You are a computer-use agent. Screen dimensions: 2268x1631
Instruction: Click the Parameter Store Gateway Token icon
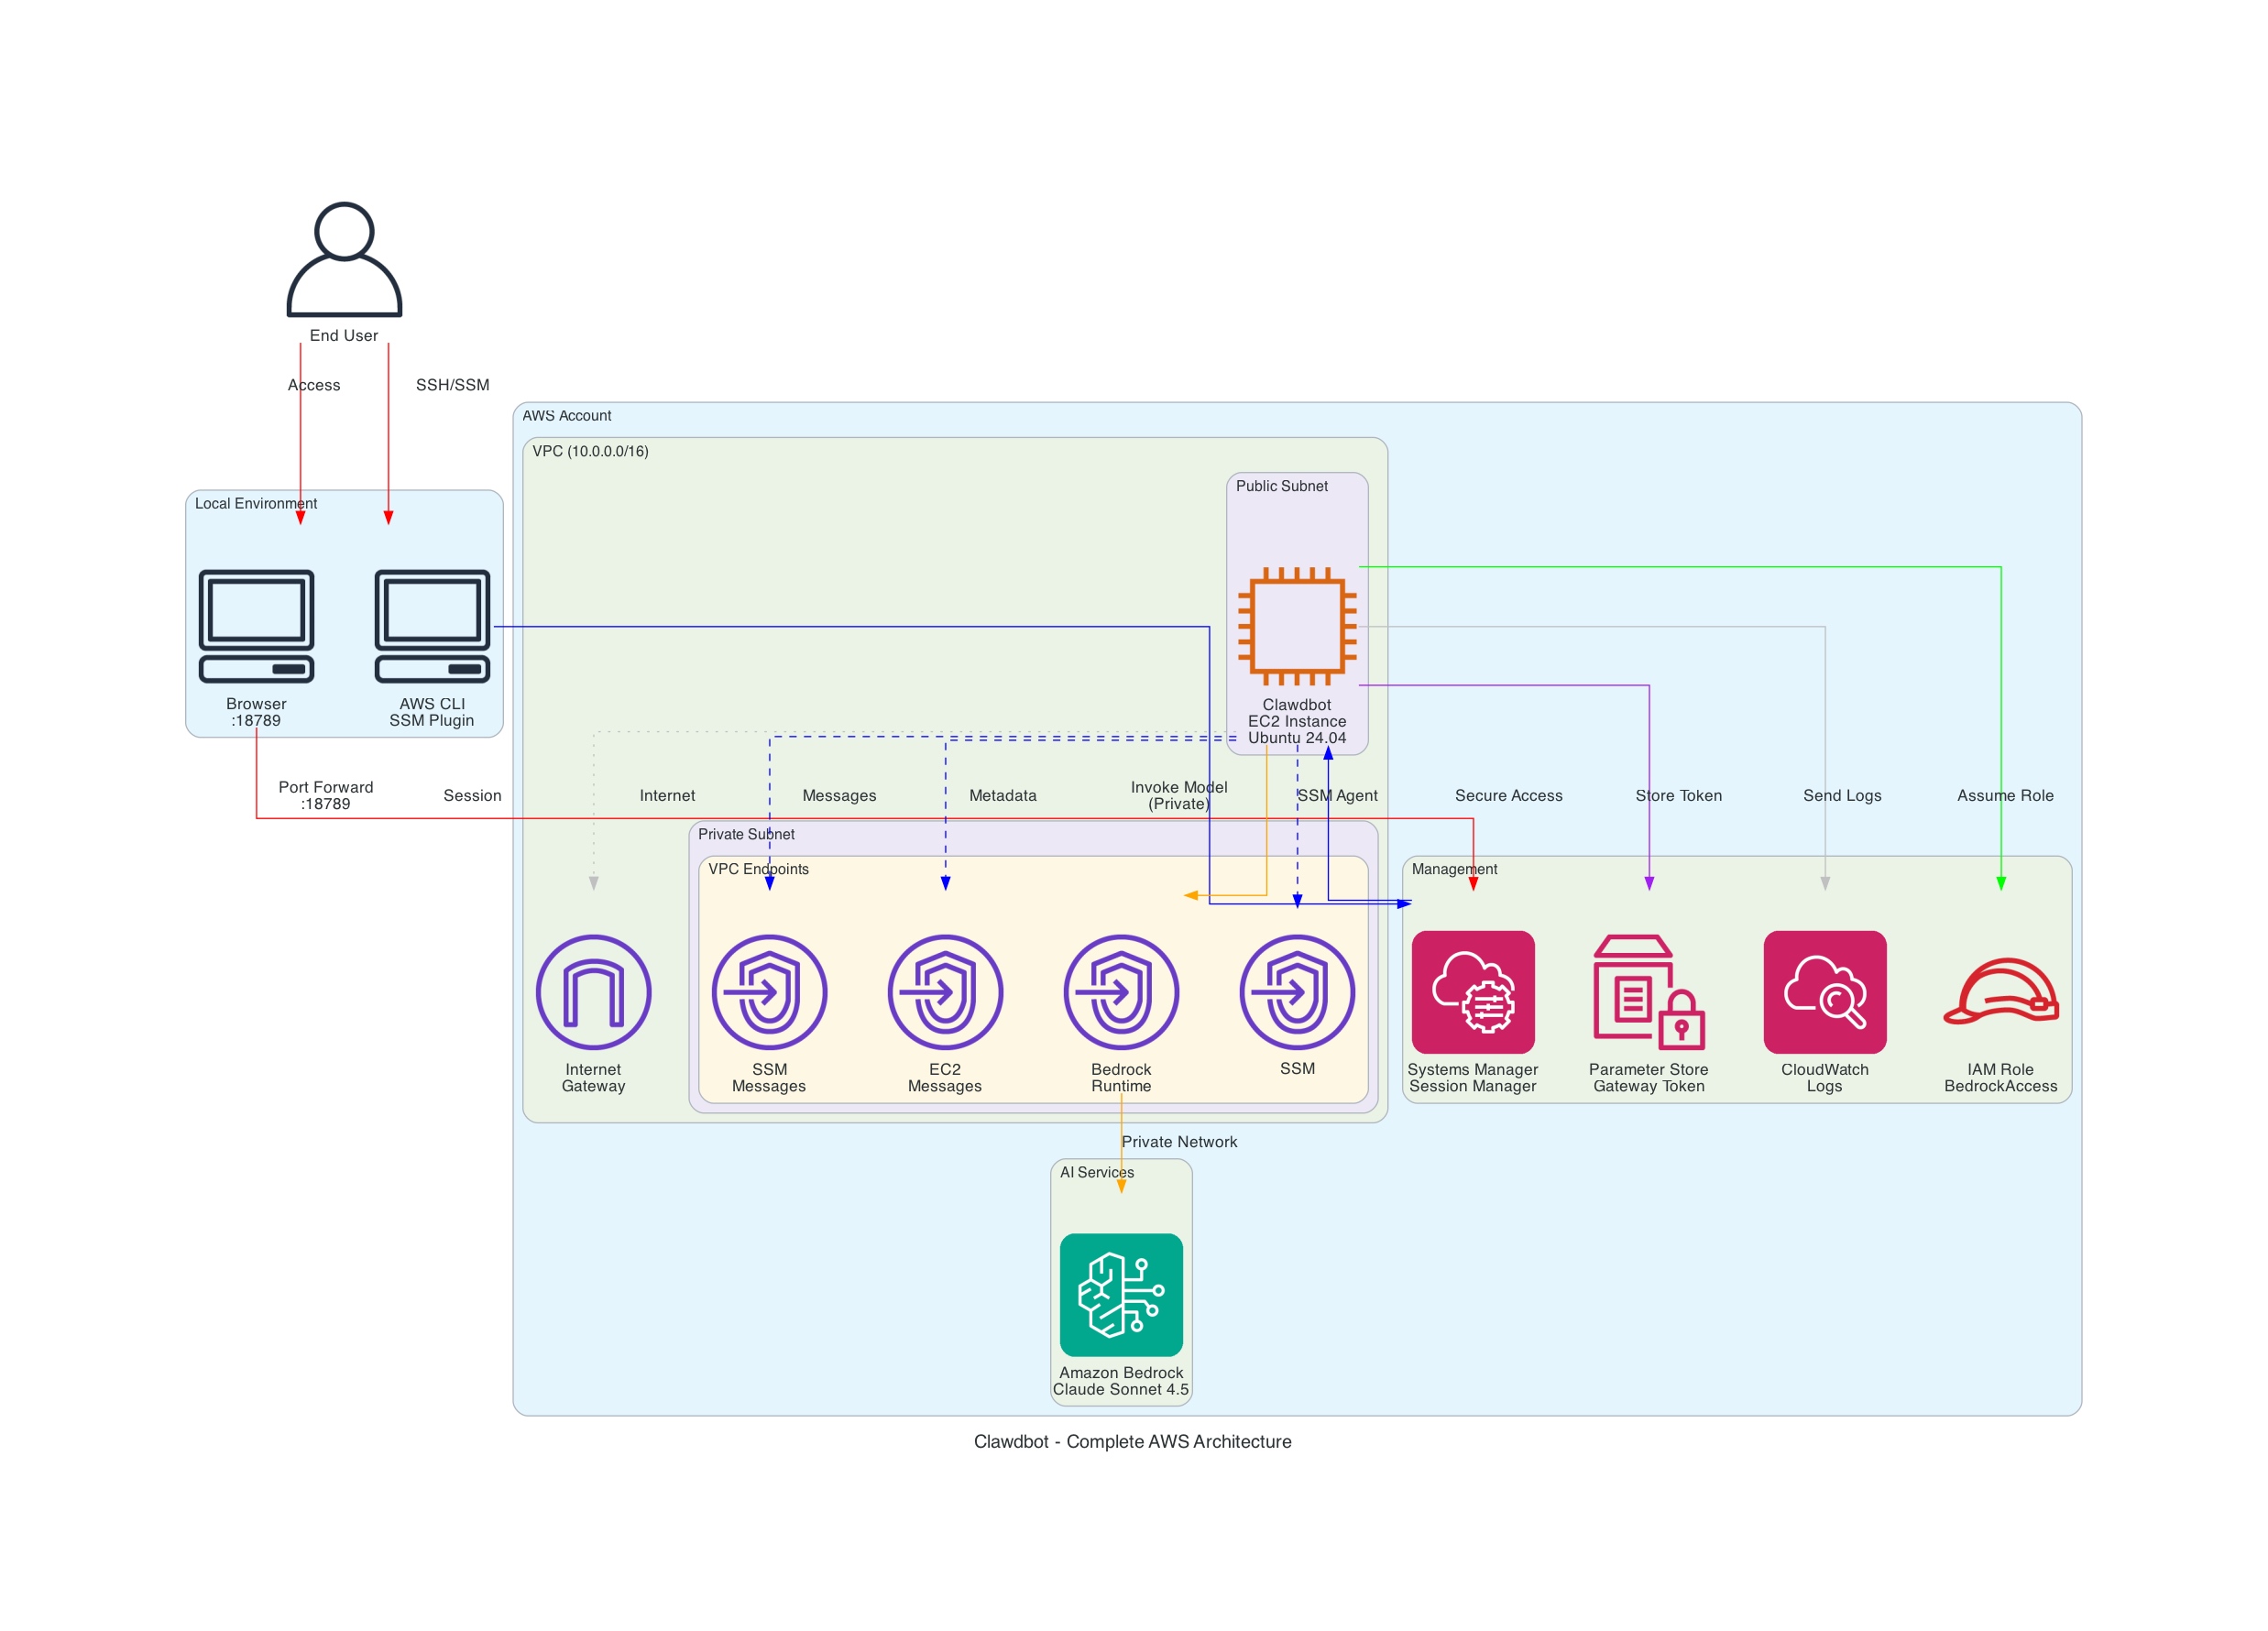click(1648, 992)
